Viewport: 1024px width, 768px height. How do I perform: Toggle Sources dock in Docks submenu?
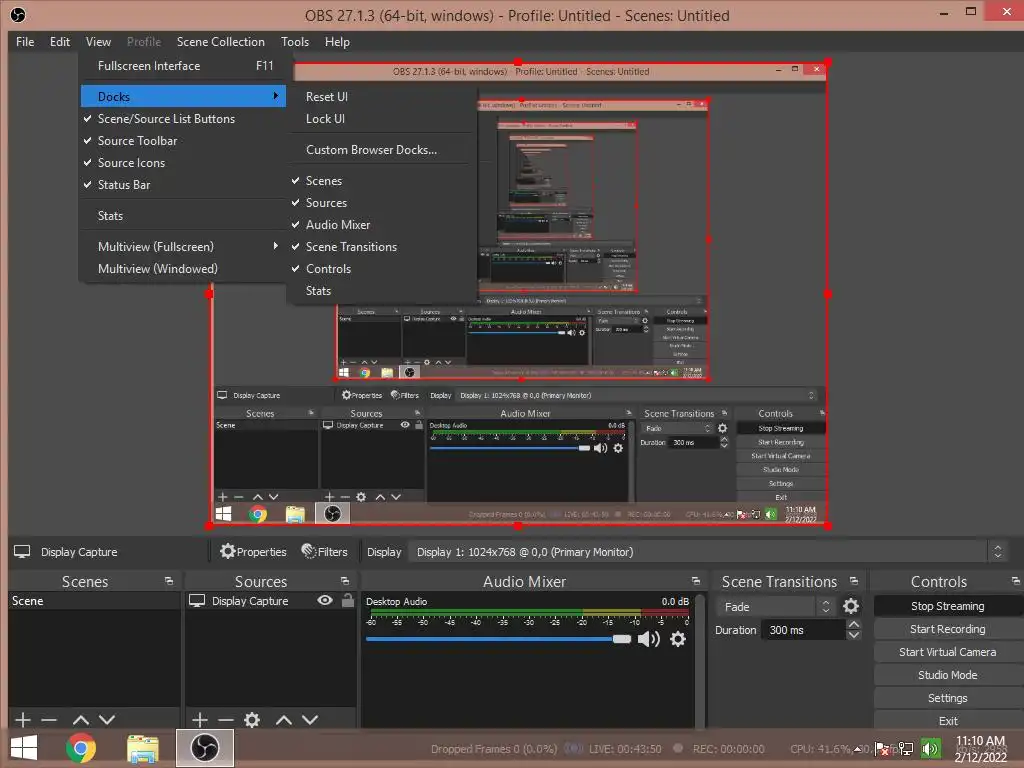point(381,203)
